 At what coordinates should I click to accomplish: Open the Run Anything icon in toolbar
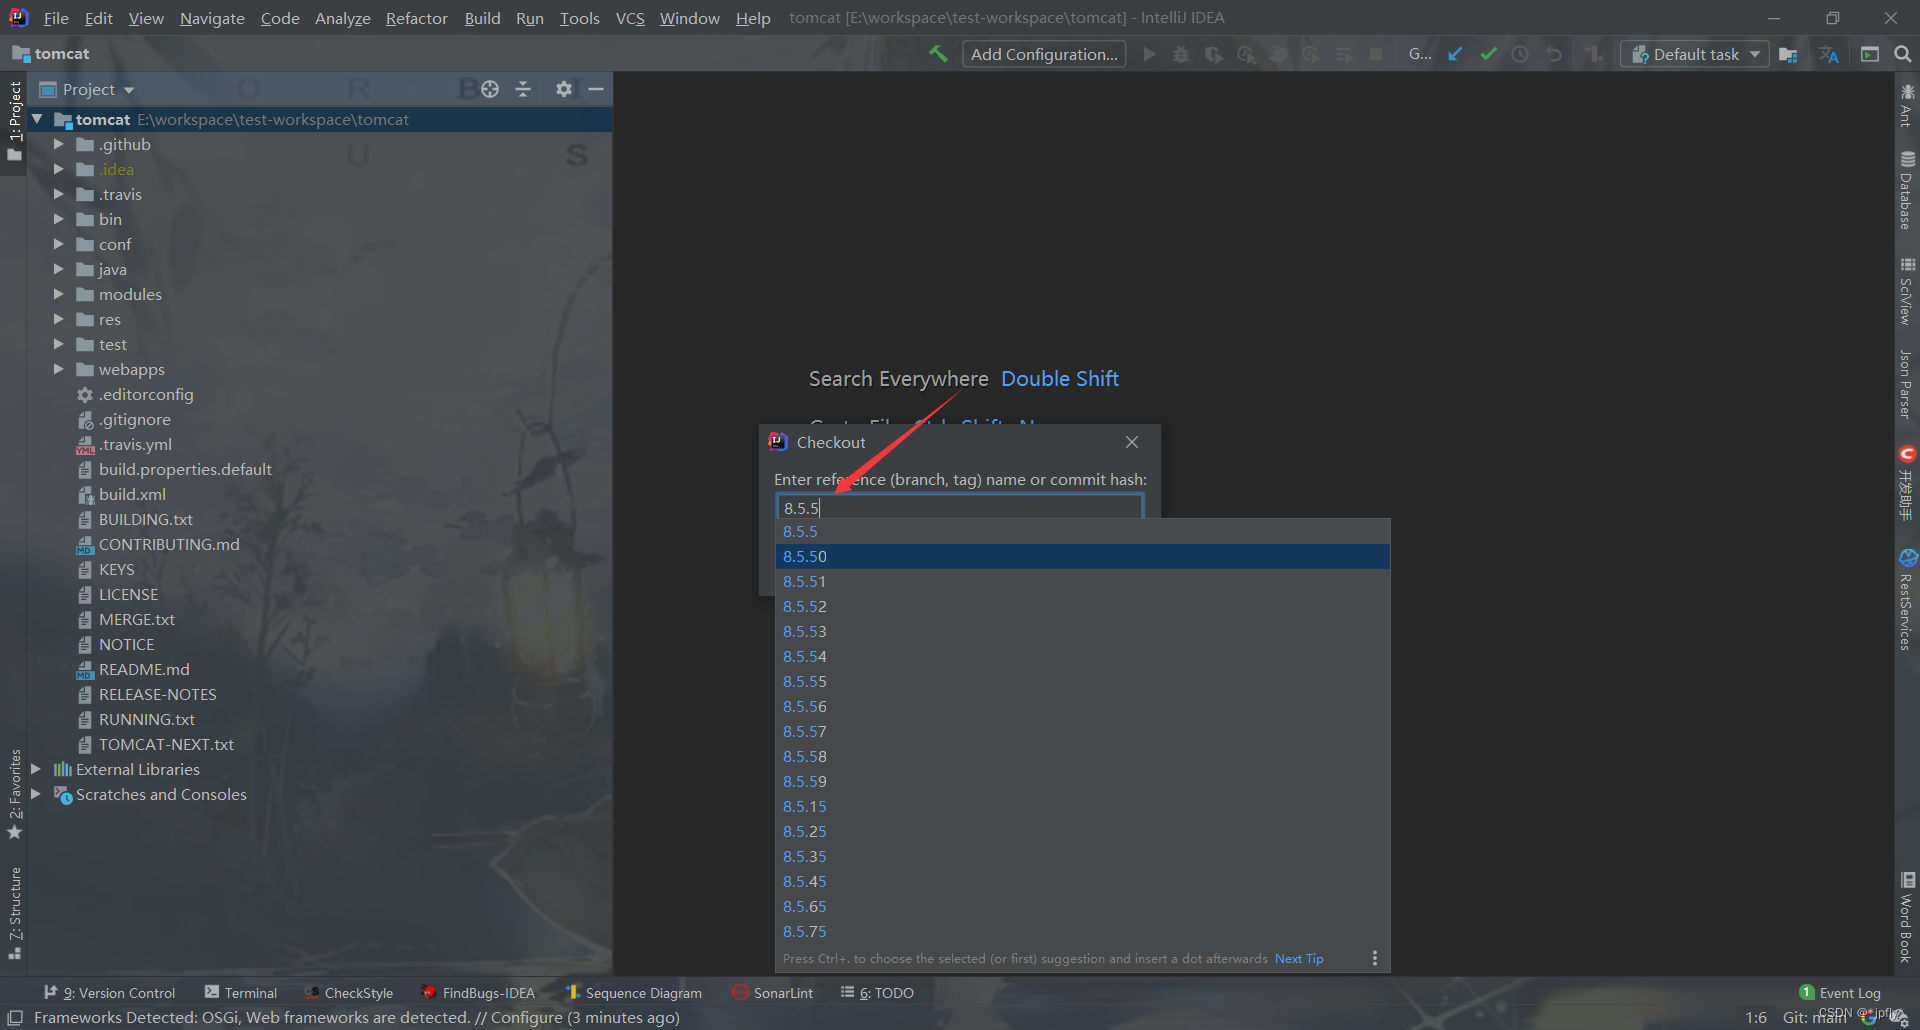tap(1870, 54)
